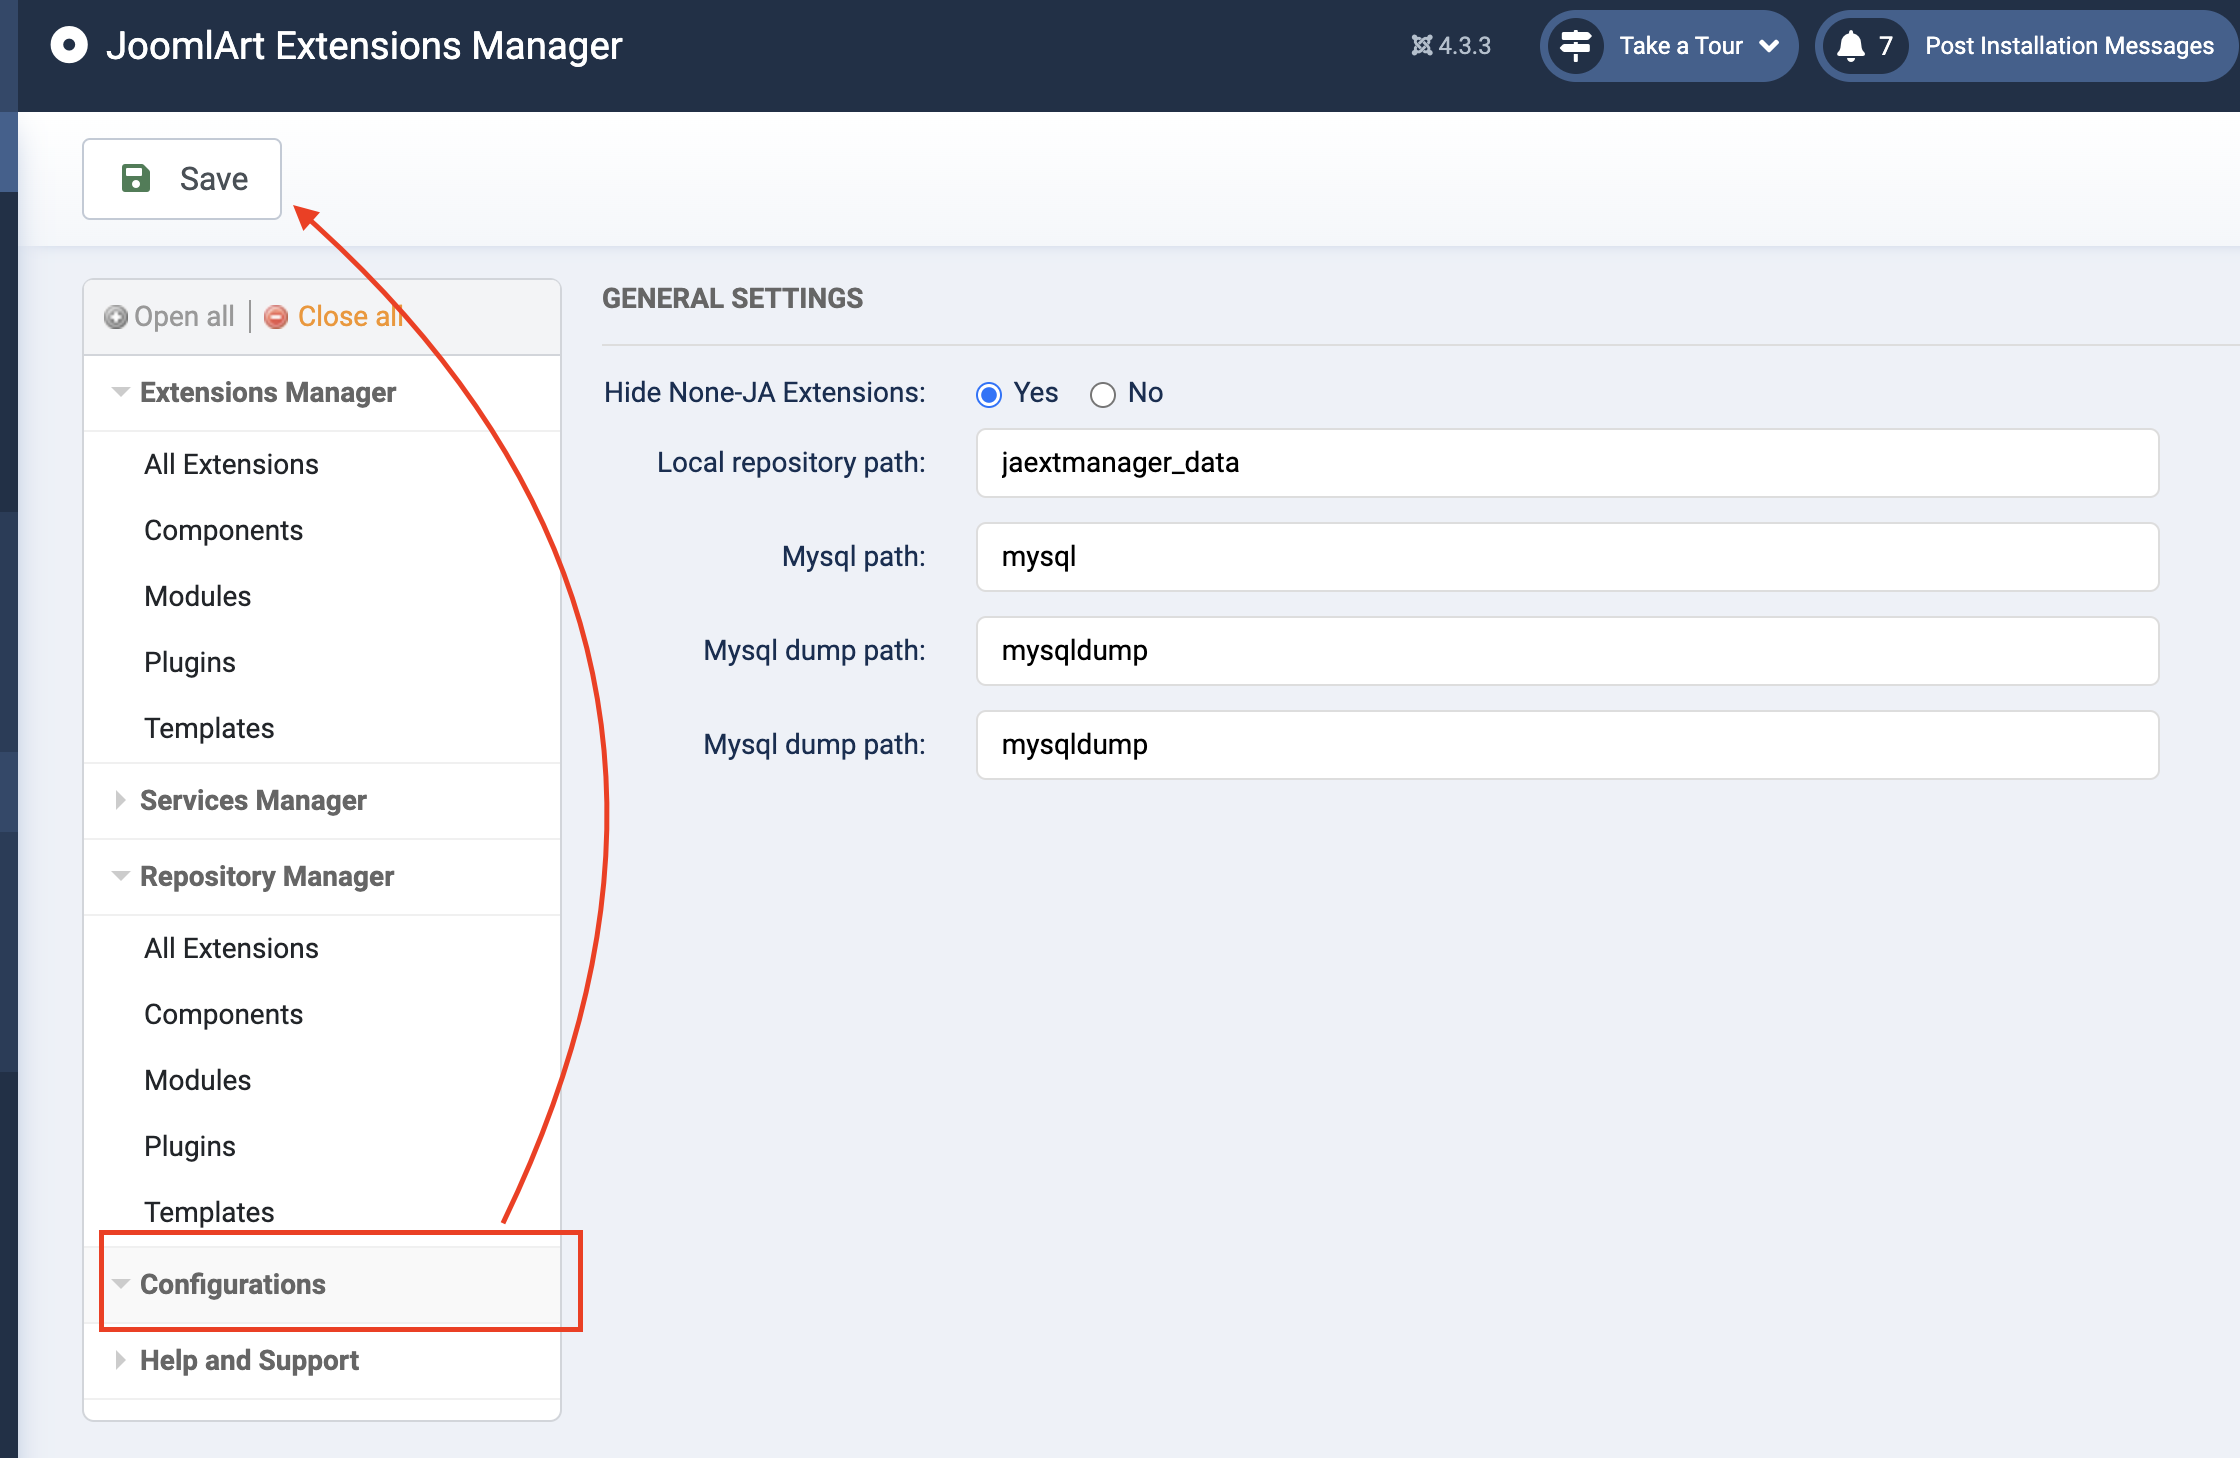This screenshot has width=2240, height=1458.
Task: Select Yes for Hide None-JA Extensions
Action: click(989, 395)
